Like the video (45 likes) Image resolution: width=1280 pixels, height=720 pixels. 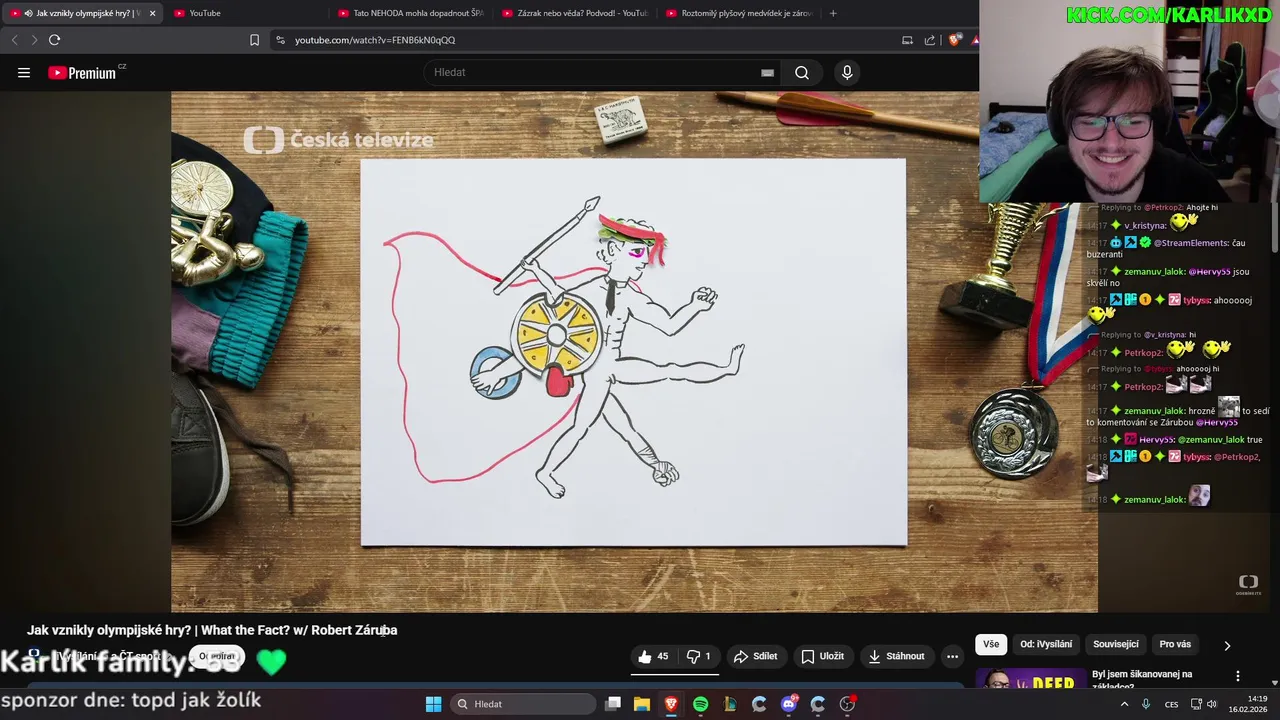pyautogui.click(x=654, y=656)
